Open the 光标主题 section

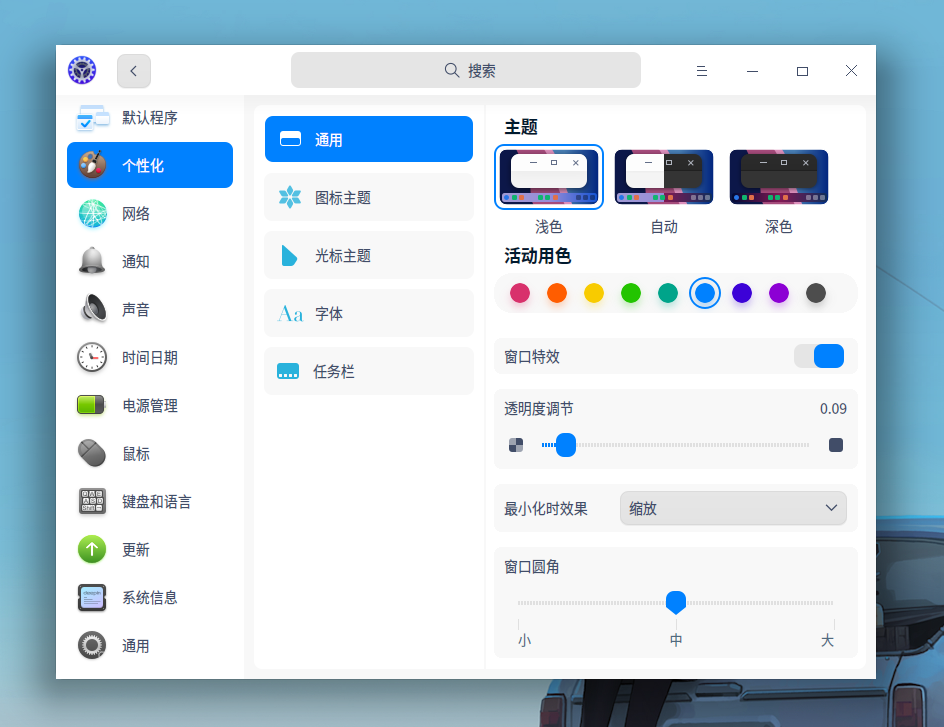368,255
